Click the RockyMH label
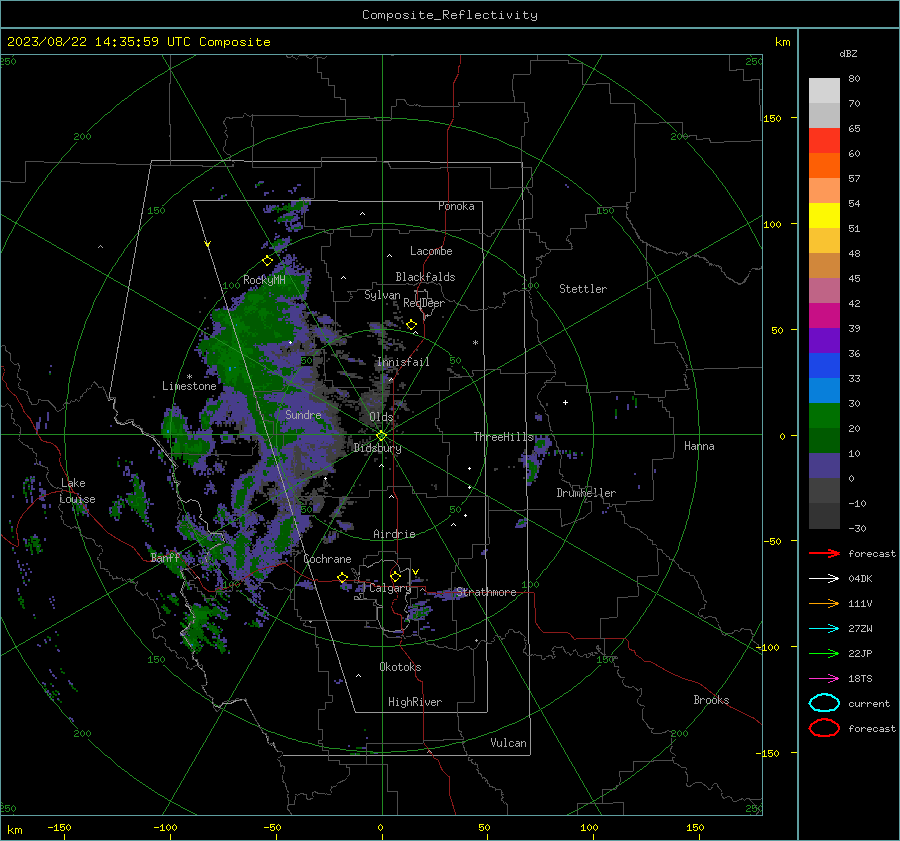Image resolution: width=900 pixels, height=841 pixels. [264, 280]
